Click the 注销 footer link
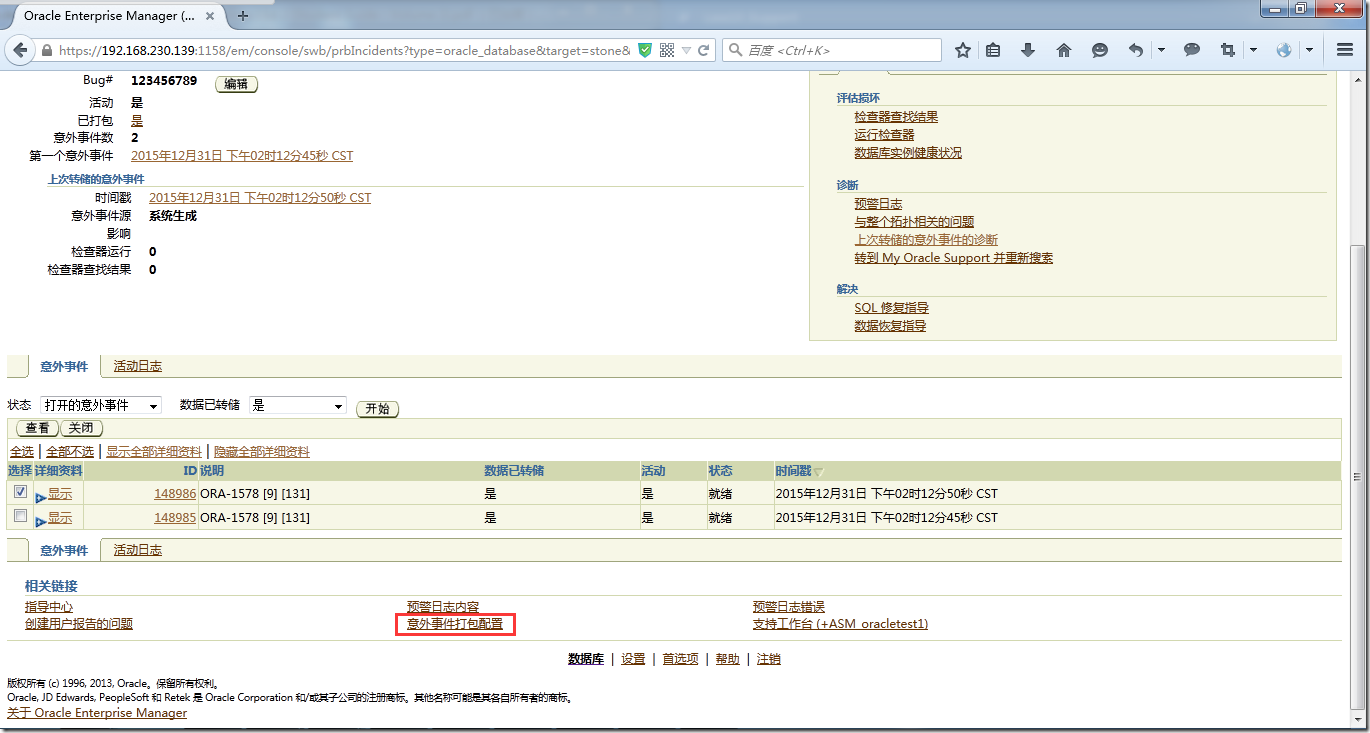Screen dimensions: 1370x733 [x=768, y=659]
